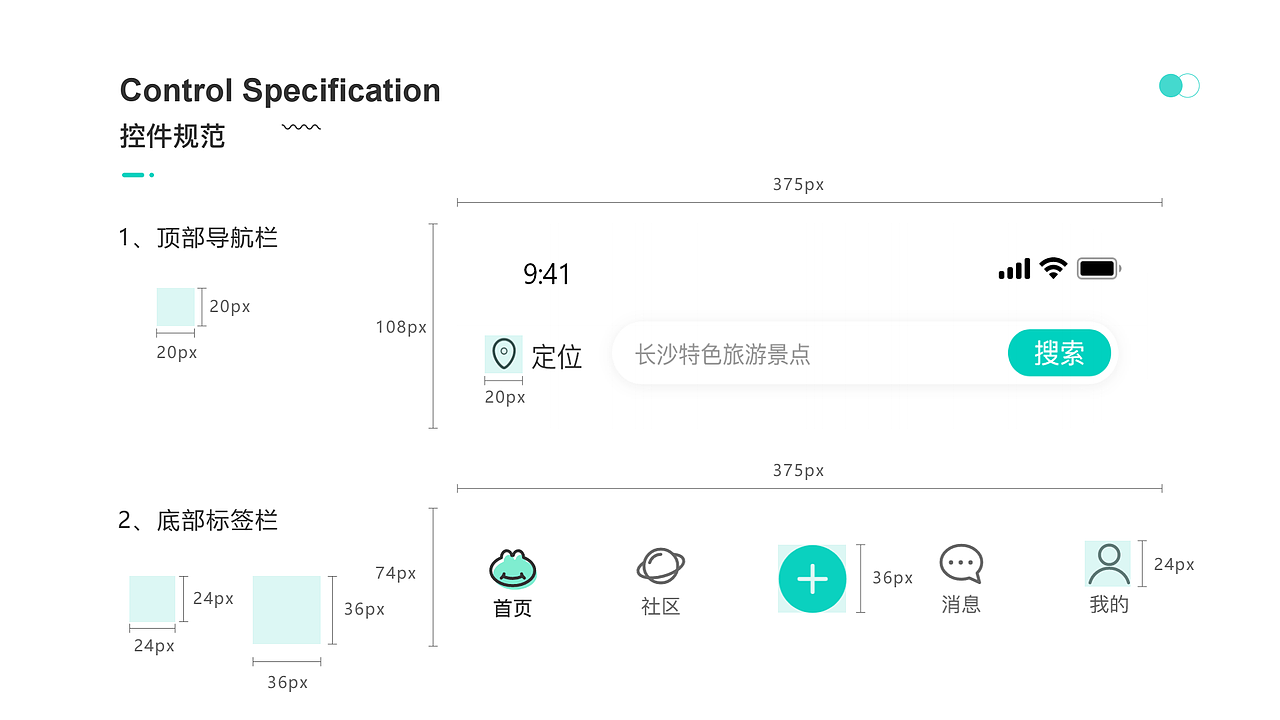This screenshot has width=1280, height=720.
Task: Flip the teal toggle switch at top right
Action: tap(1178, 86)
